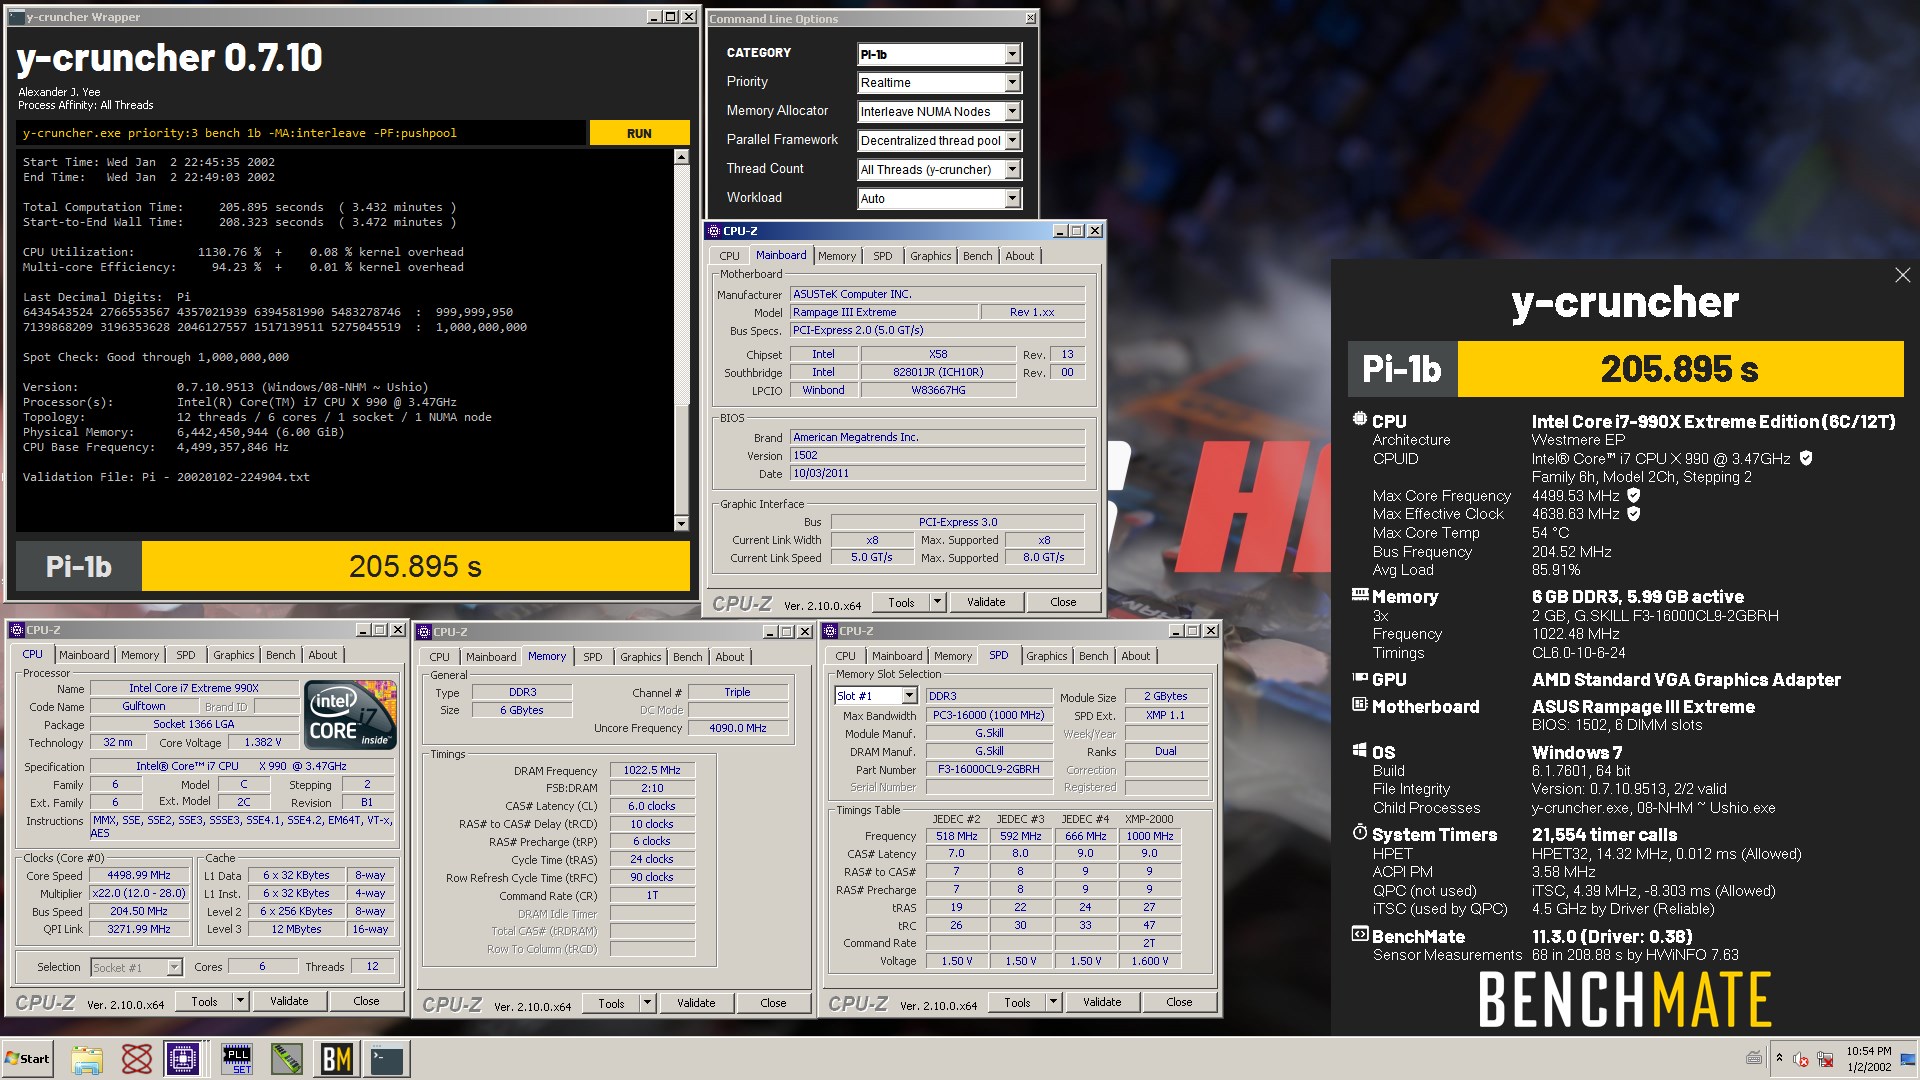Open the BenchMate BM taskbar icon
The height and width of the screenshot is (1080, 1920).
337,1059
